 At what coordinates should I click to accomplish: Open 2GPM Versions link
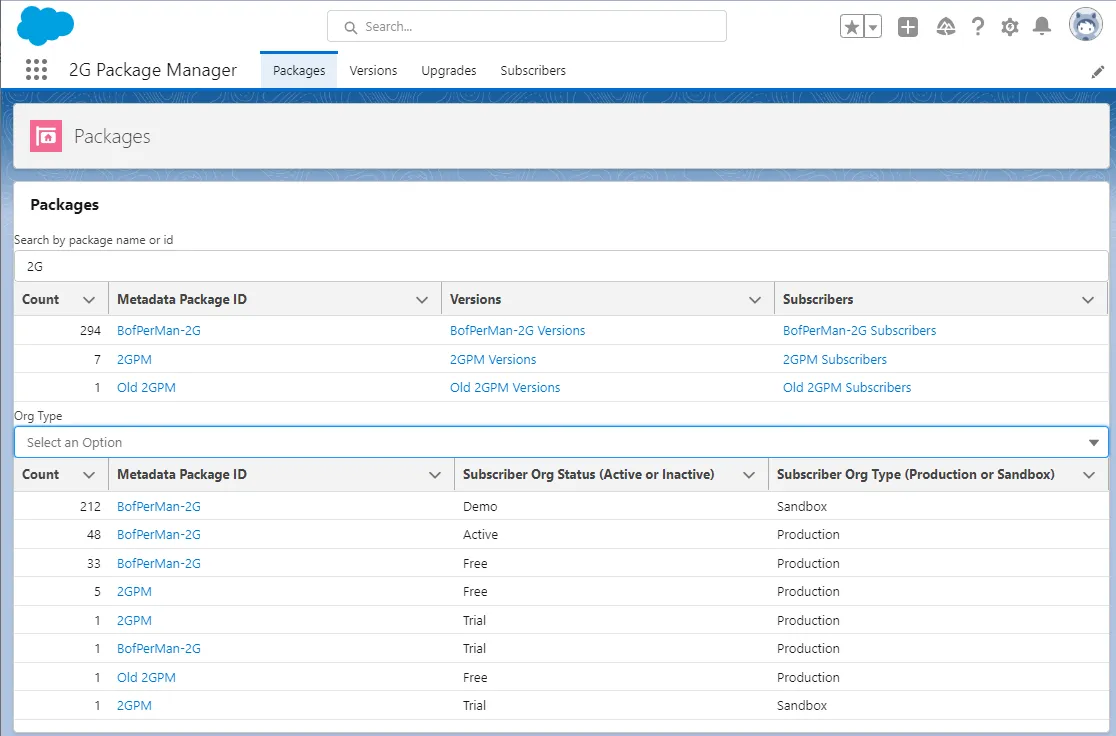pos(493,359)
